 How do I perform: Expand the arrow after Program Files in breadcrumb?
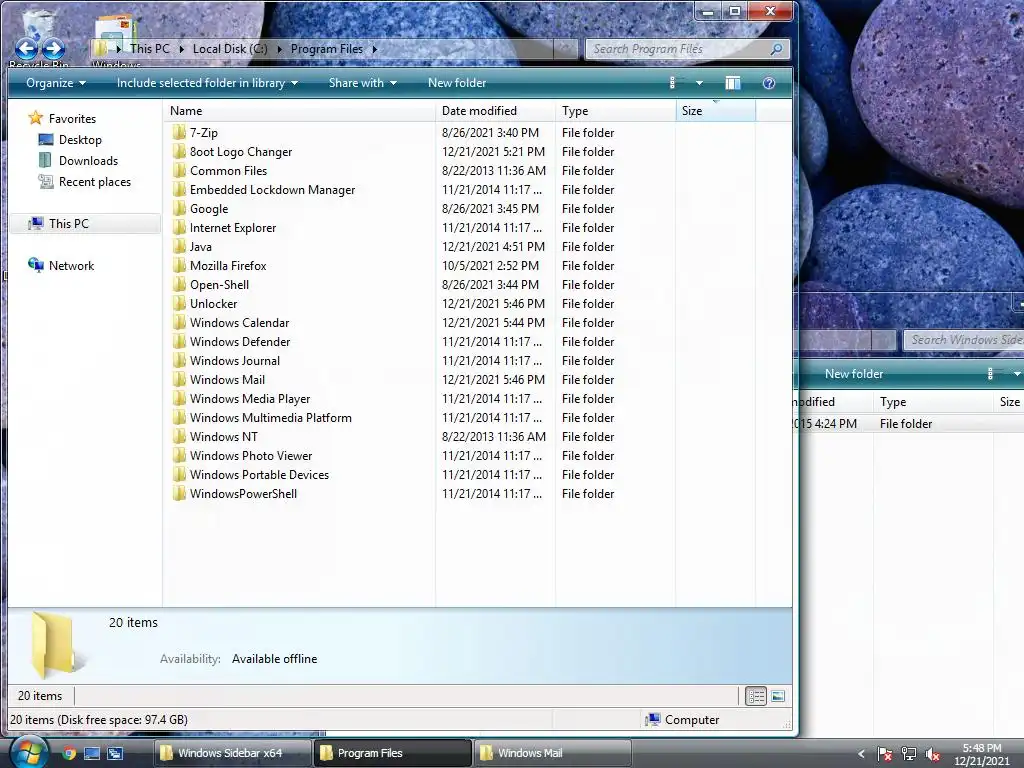coord(374,49)
